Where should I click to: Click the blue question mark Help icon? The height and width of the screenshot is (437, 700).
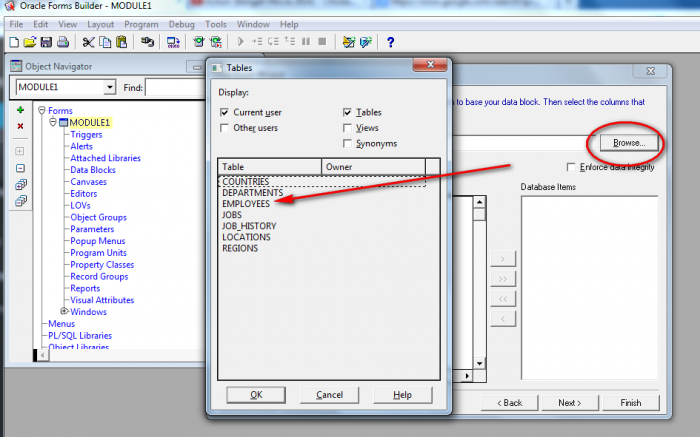pos(390,42)
